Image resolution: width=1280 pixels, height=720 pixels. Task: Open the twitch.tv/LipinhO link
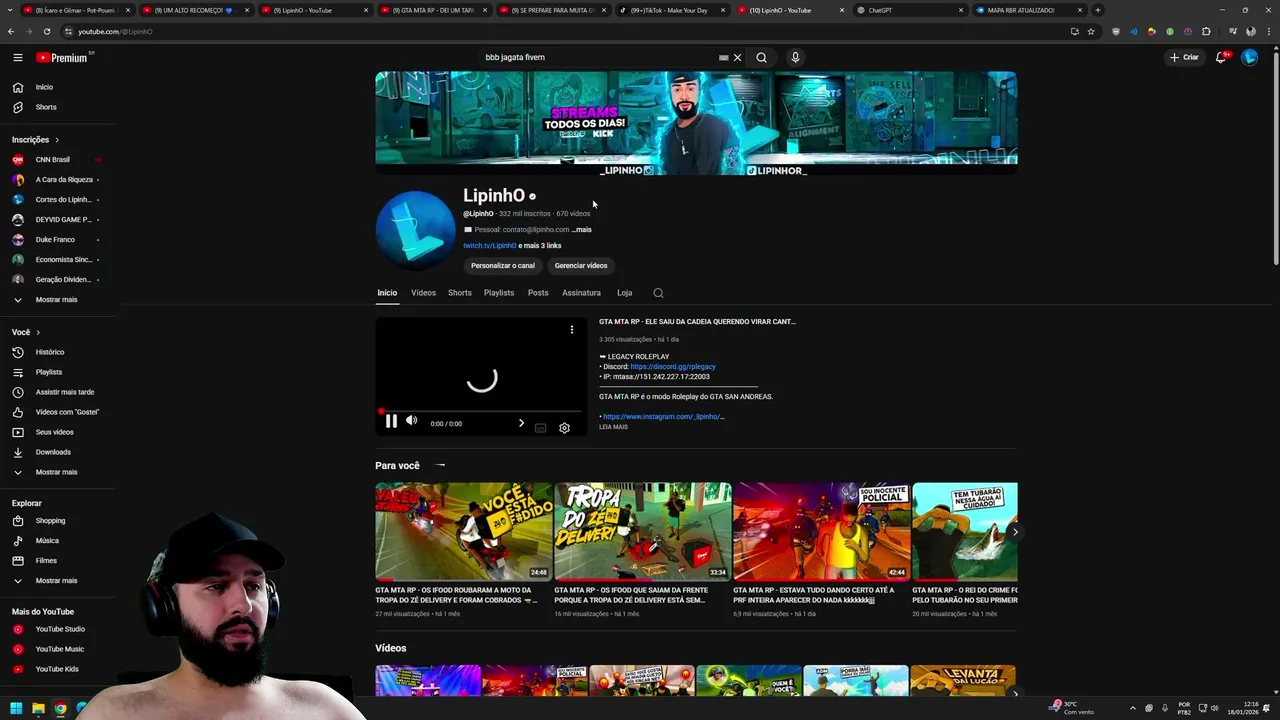[490, 245]
